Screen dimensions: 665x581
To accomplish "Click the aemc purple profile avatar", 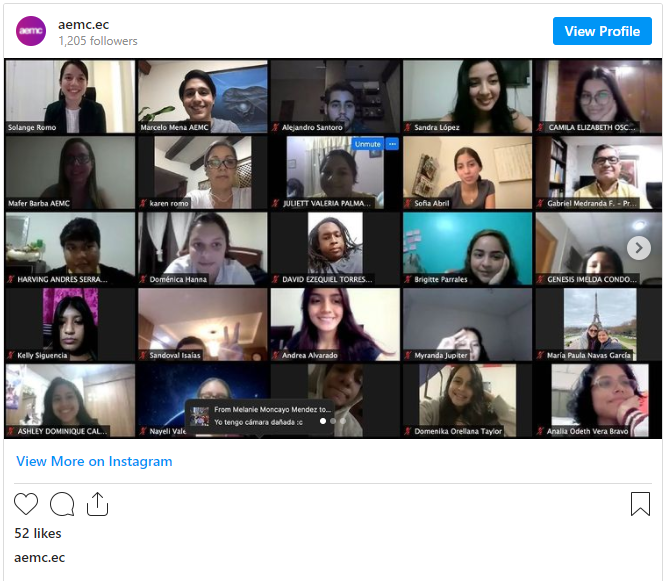I will [31, 31].
